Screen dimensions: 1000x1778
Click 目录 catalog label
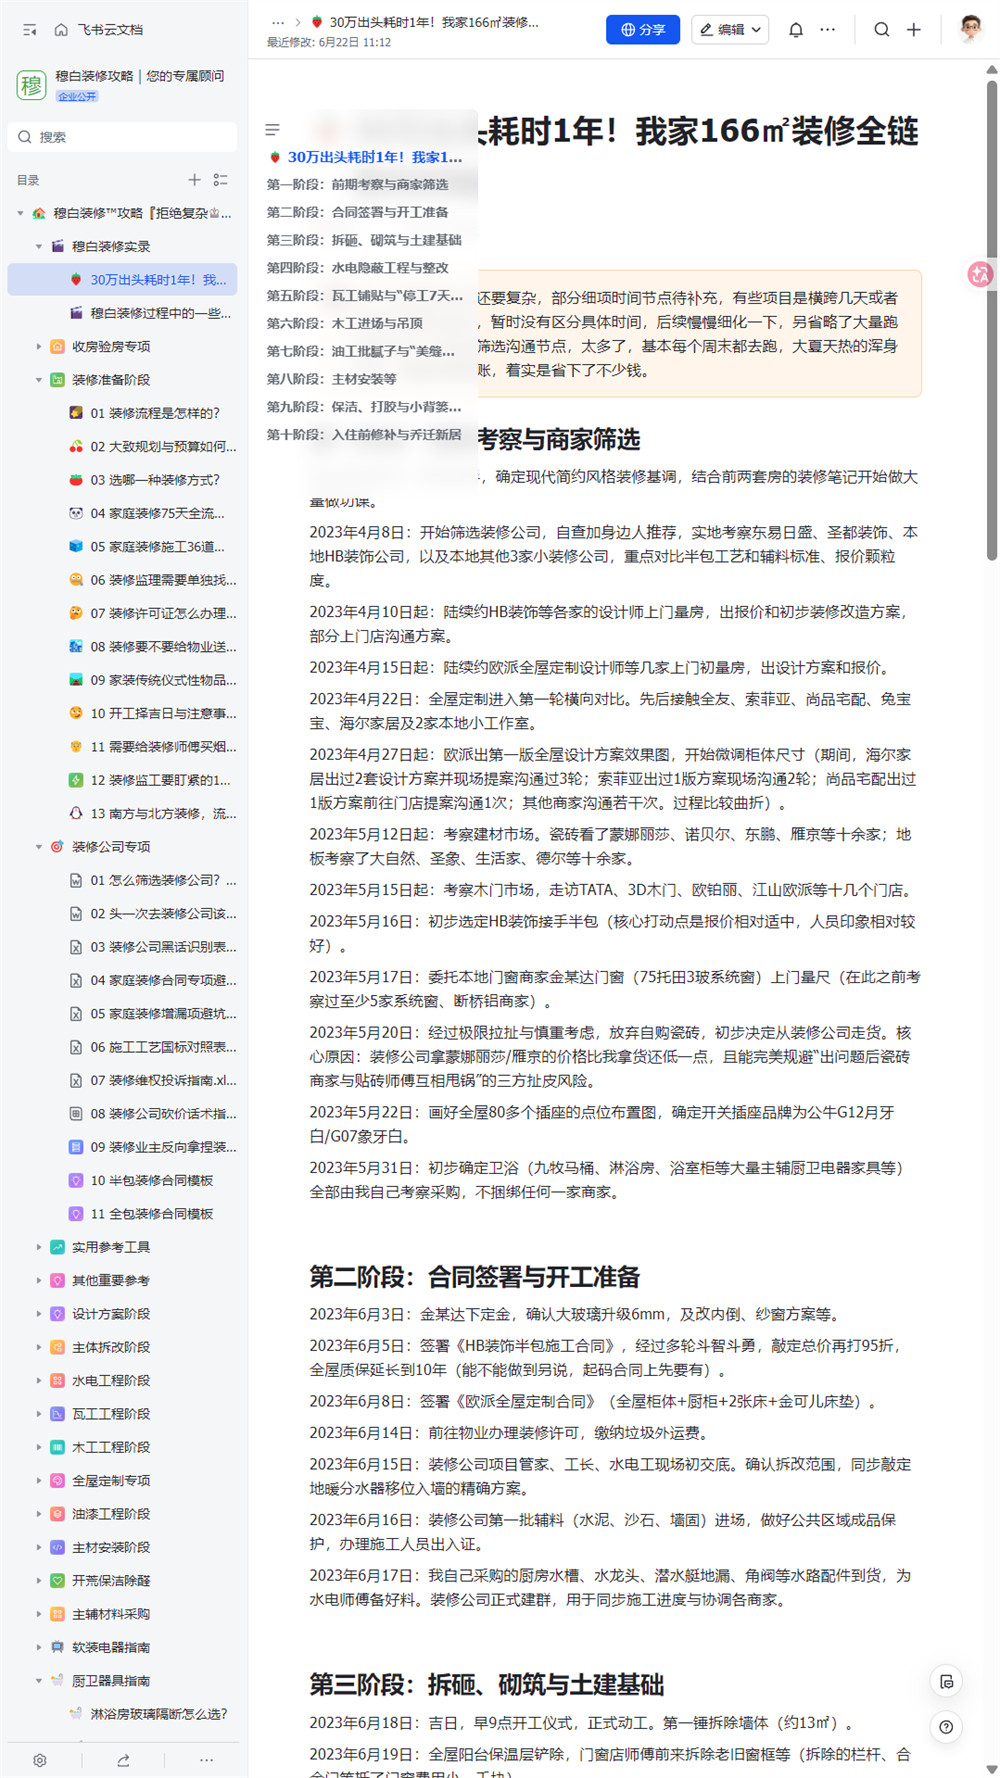pyautogui.click(x=28, y=181)
